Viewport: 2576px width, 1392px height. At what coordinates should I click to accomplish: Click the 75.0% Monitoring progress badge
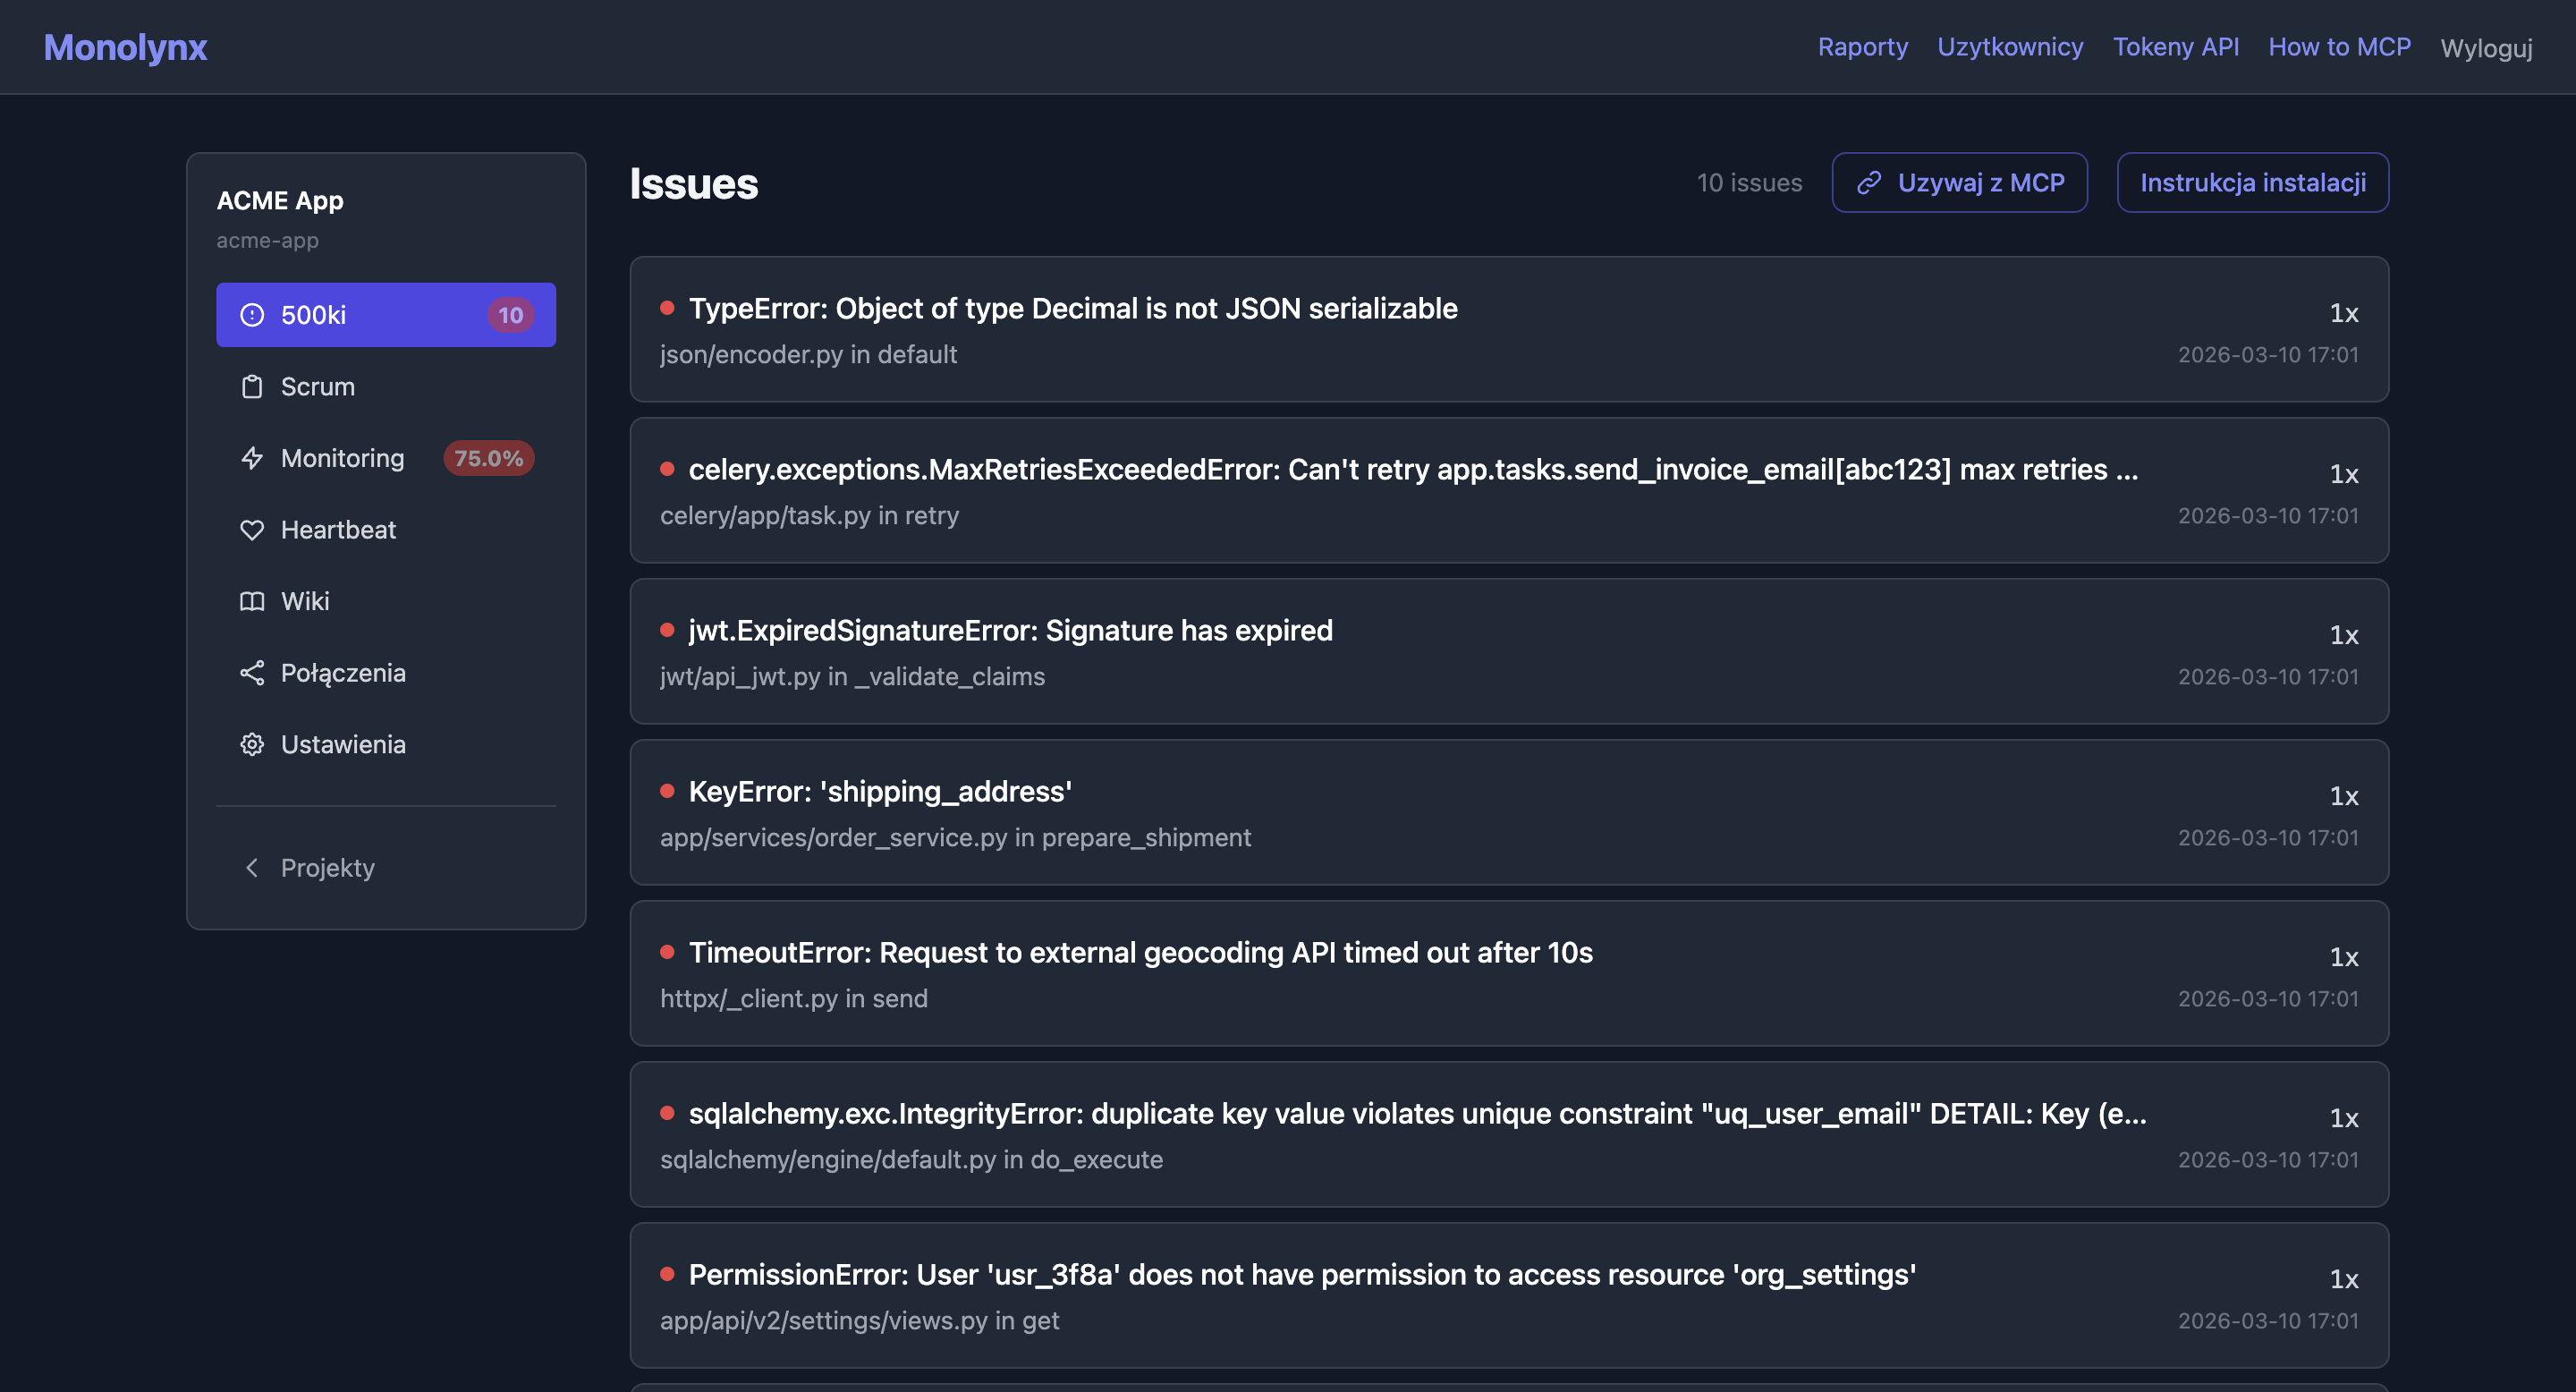point(488,458)
